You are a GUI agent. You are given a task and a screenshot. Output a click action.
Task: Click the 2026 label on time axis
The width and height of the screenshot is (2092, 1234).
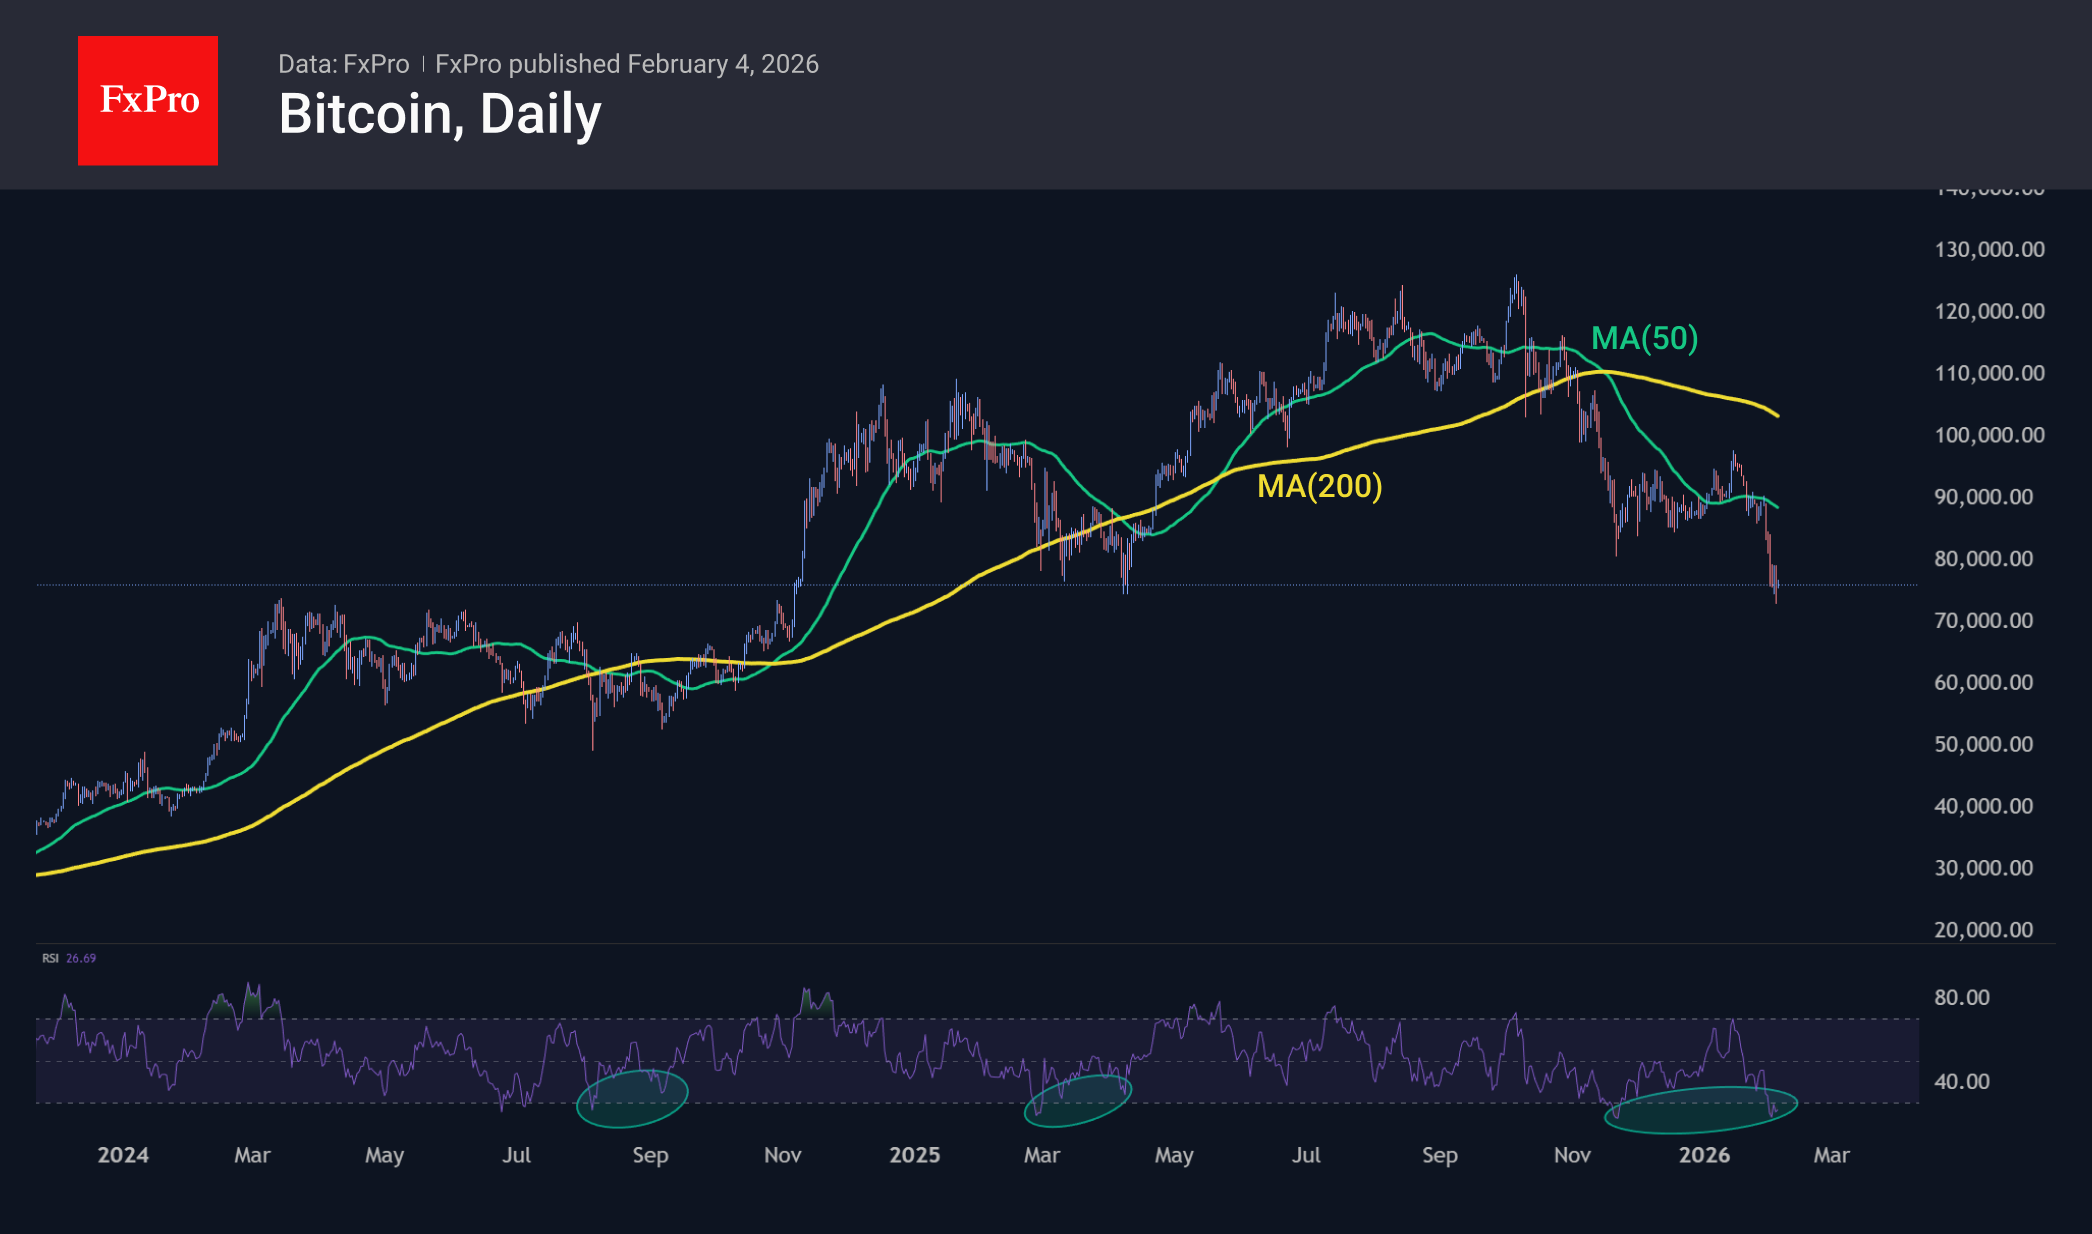[1704, 1155]
